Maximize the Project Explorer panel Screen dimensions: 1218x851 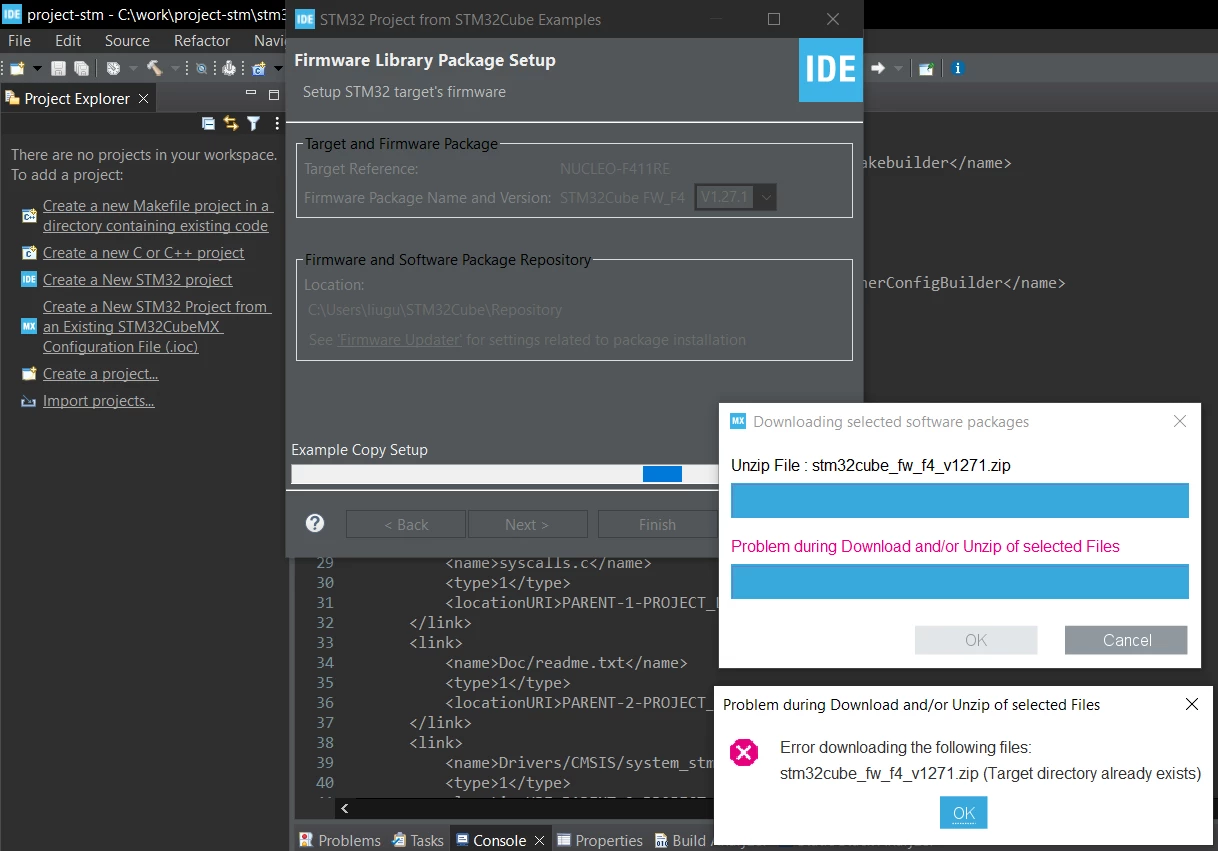[x=274, y=95]
